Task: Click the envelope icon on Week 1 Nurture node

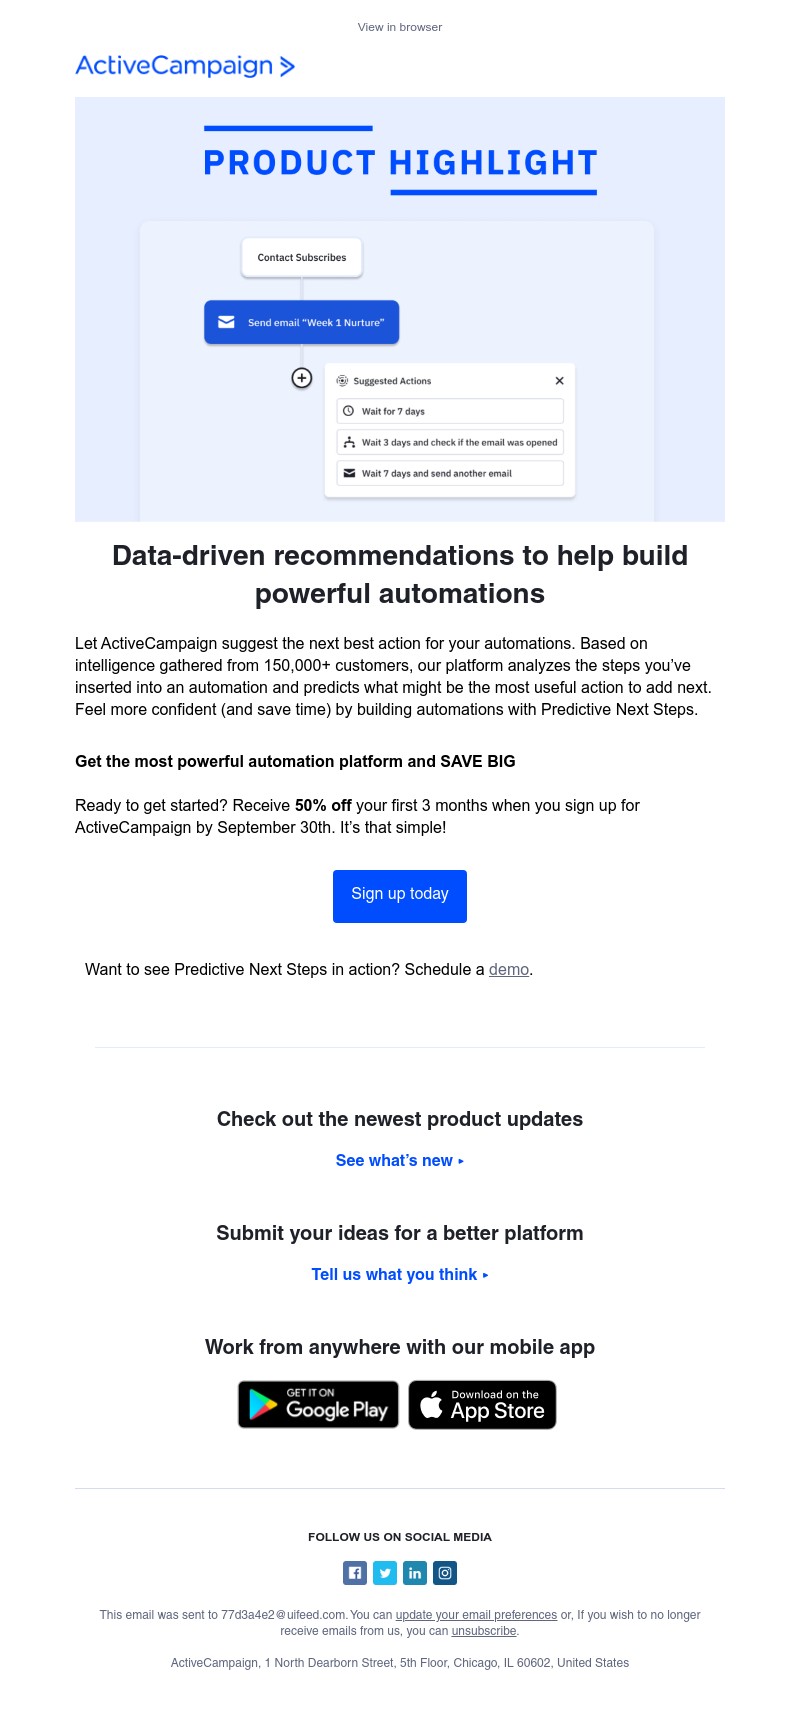Action: [x=225, y=322]
